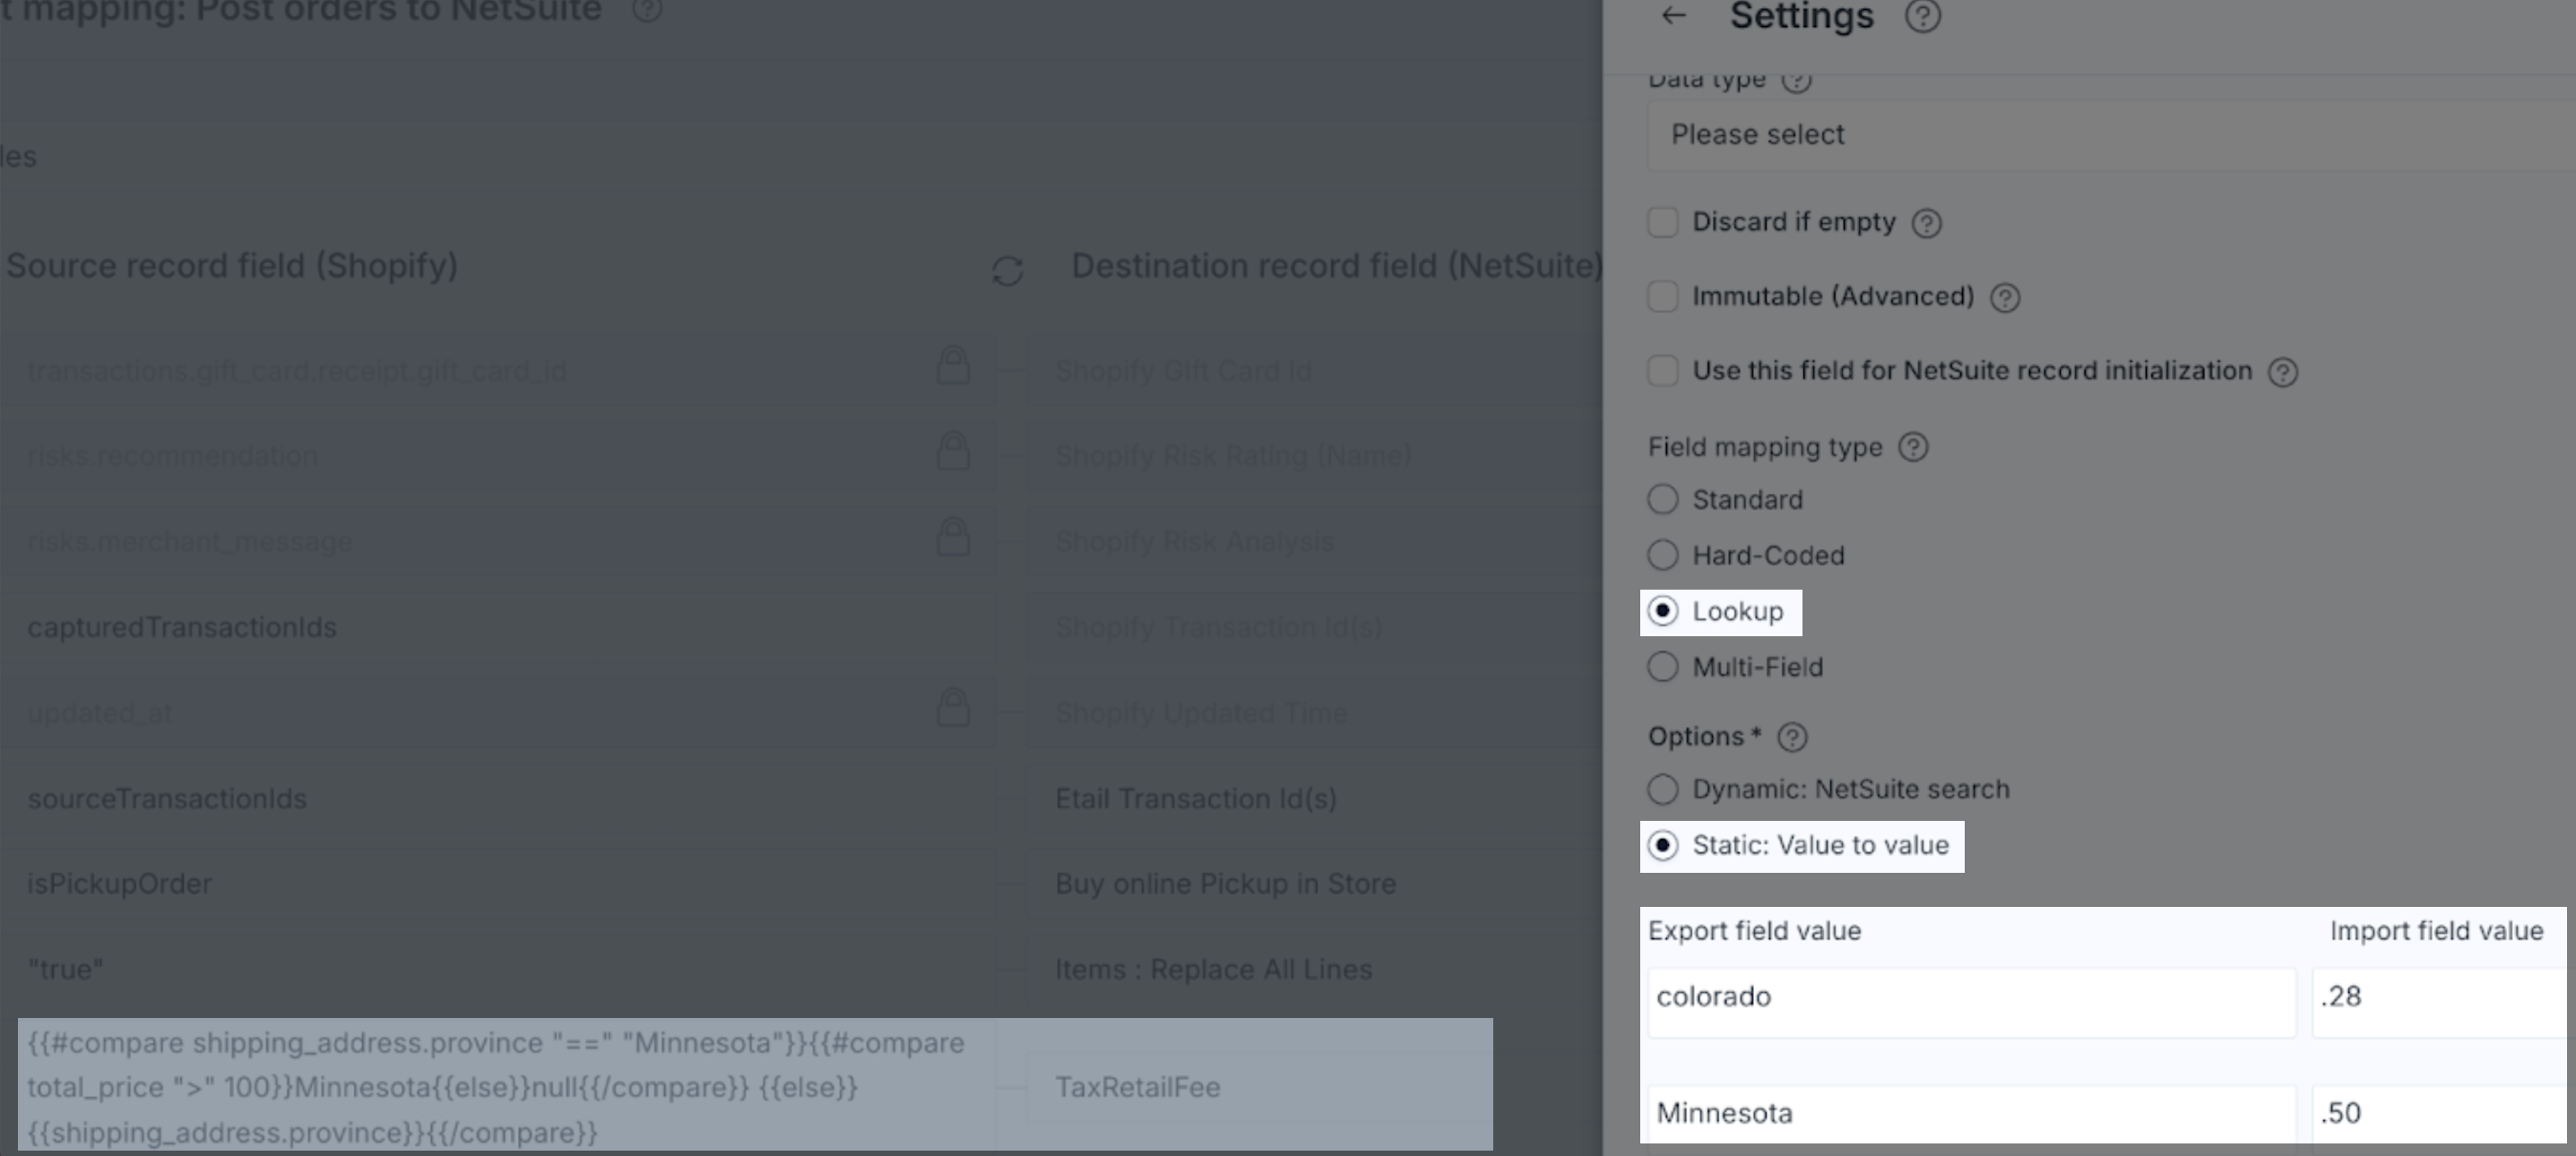
Task: Click Shopify Updated Time destination field
Action: coord(1315,714)
